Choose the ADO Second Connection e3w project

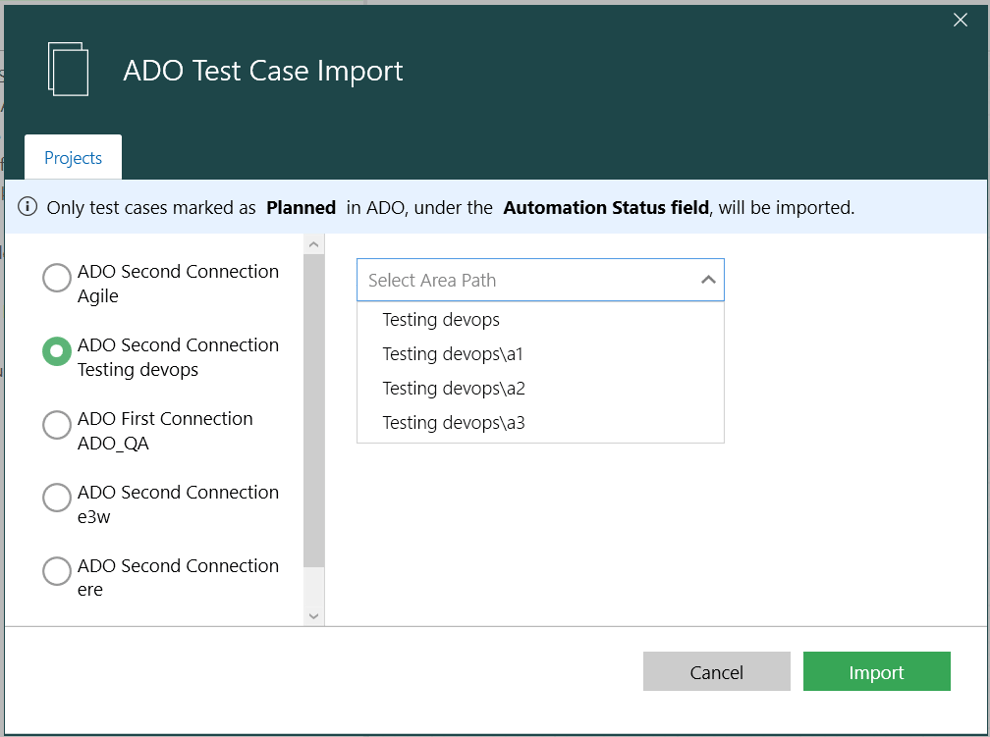click(56, 498)
